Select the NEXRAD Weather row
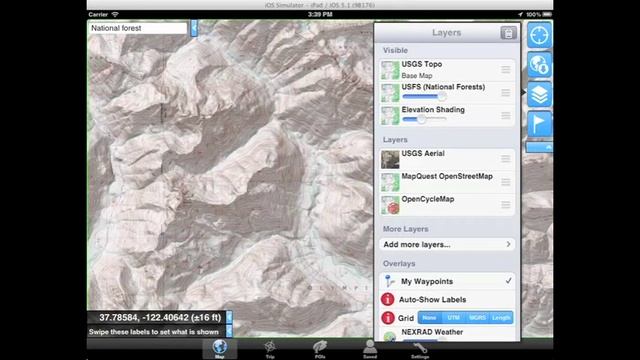Viewport: 640px width, 360px height. coord(447,335)
